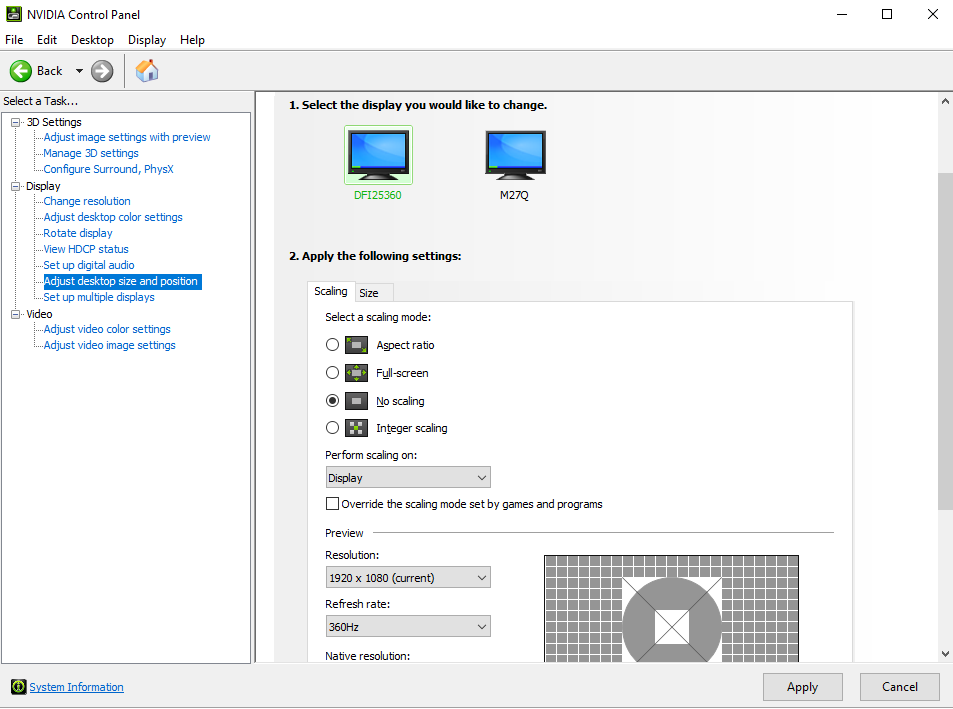Viewport: 953px width, 709px height.
Task: Open the Refresh rate dropdown
Action: point(408,626)
